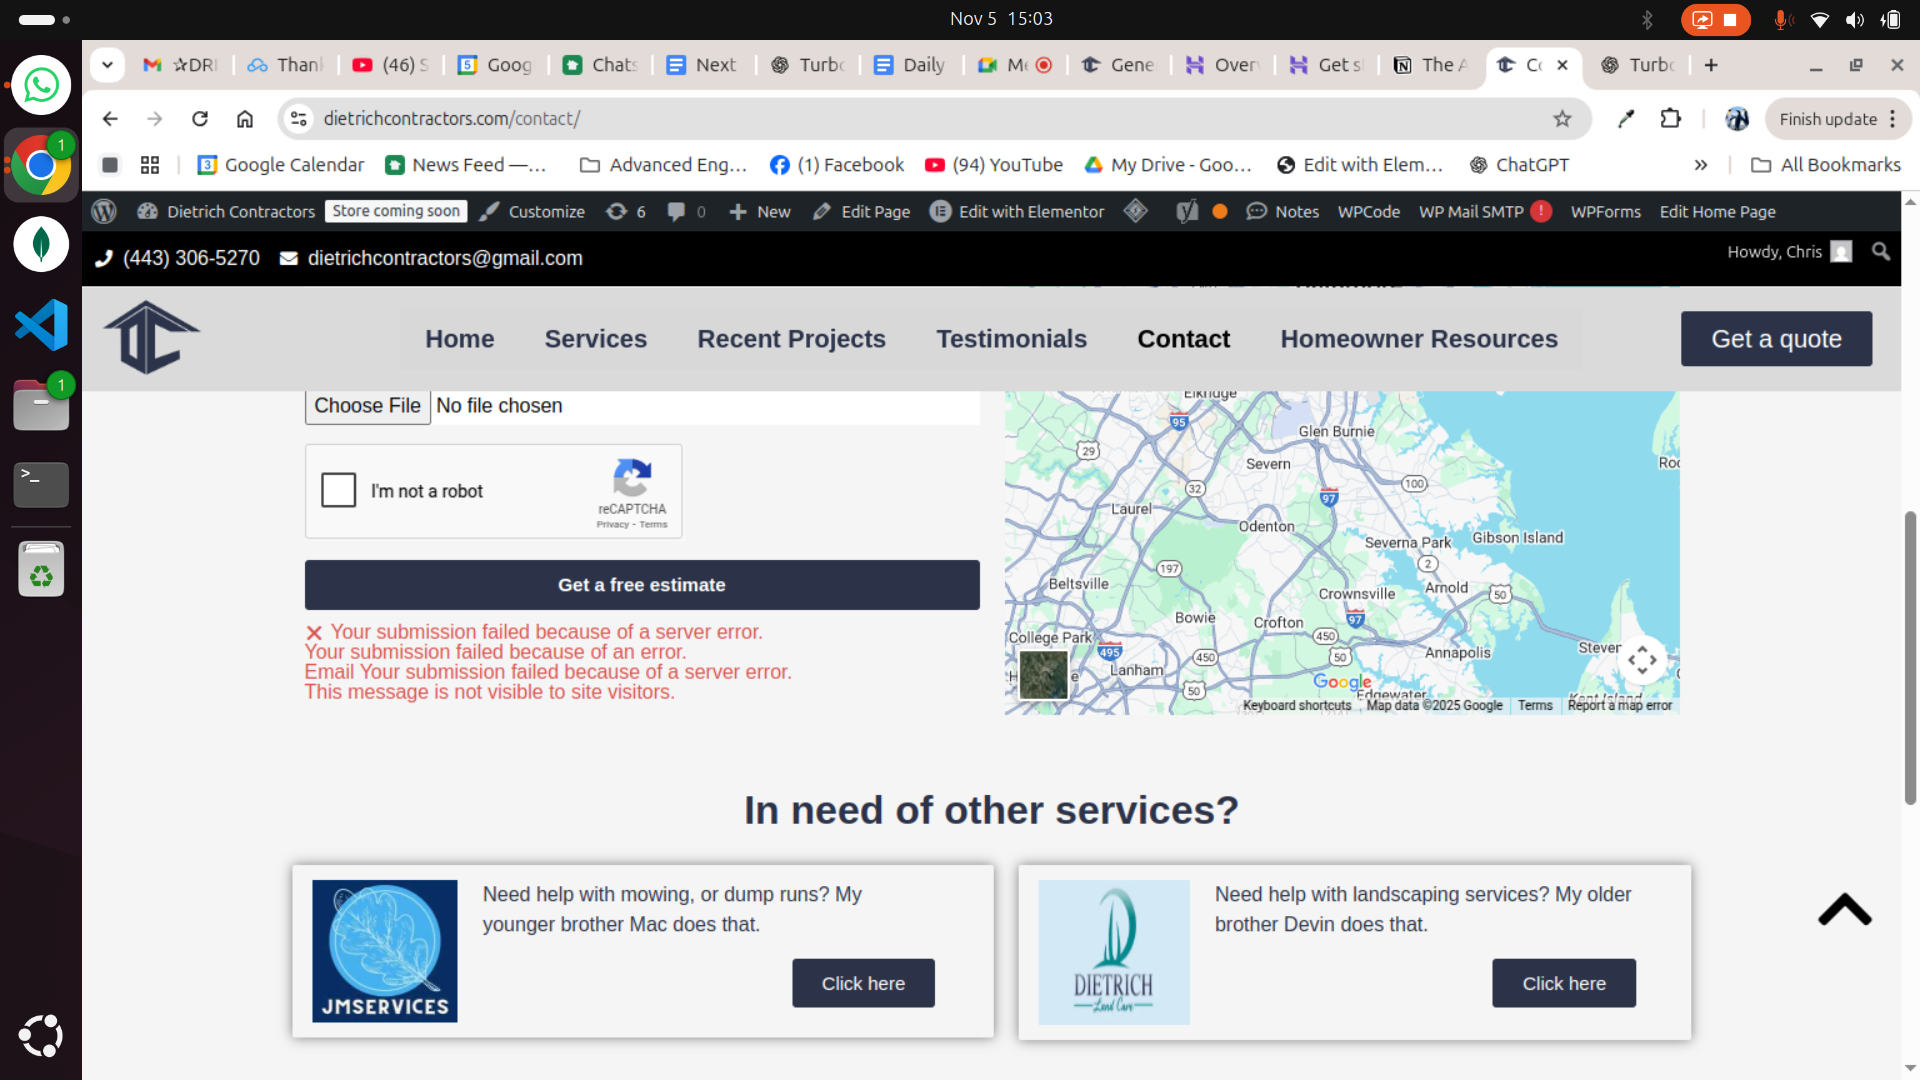The image size is (1920, 1080).
Task: Open the admin bar search magnifier
Action: [x=1880, y=252]
